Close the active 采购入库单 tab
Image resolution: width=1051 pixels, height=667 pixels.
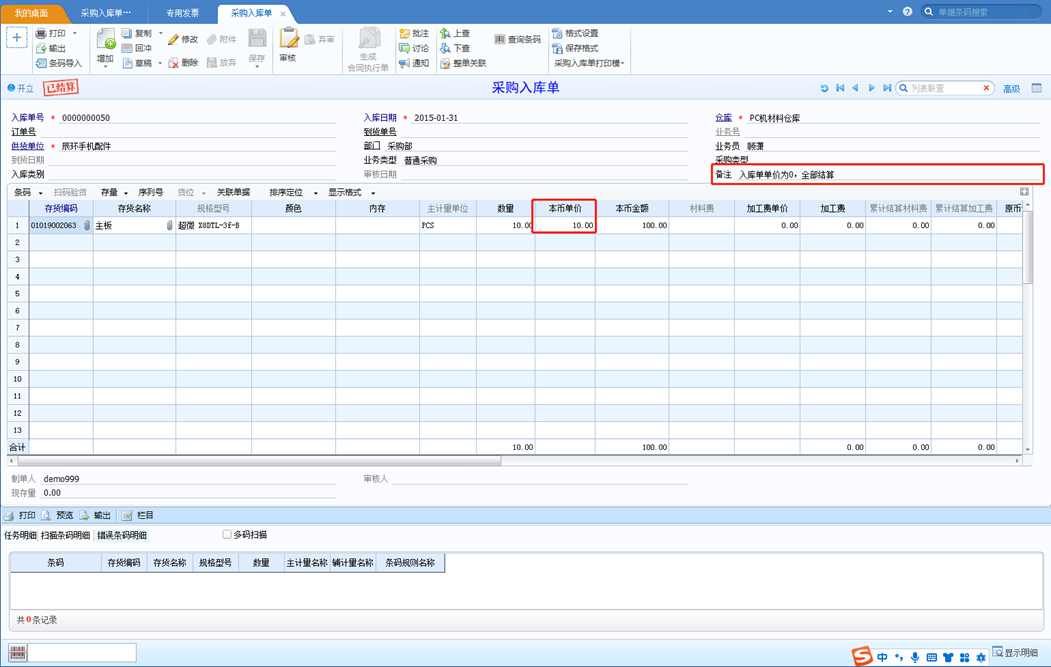coord(283,13)
